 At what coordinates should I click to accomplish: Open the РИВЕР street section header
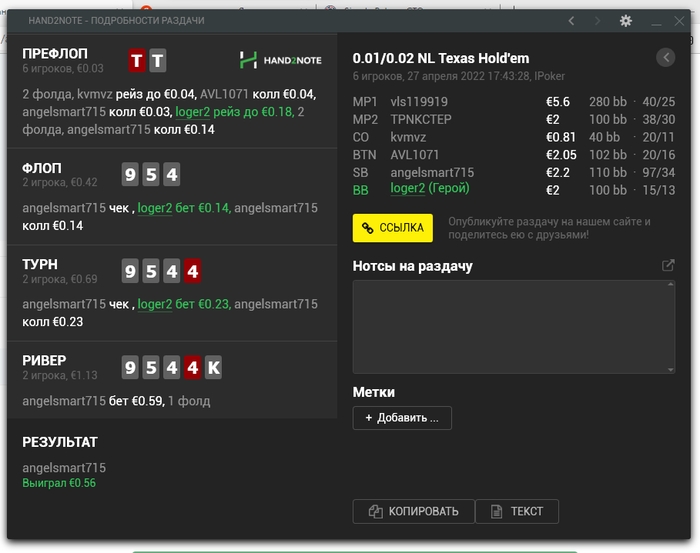44,360
